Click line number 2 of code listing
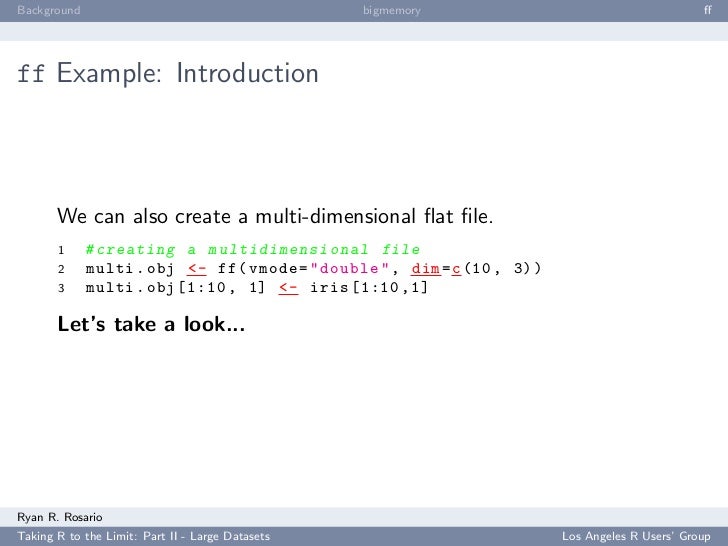The height and width of the screenshot is (546, 728). tap(61, 269)
